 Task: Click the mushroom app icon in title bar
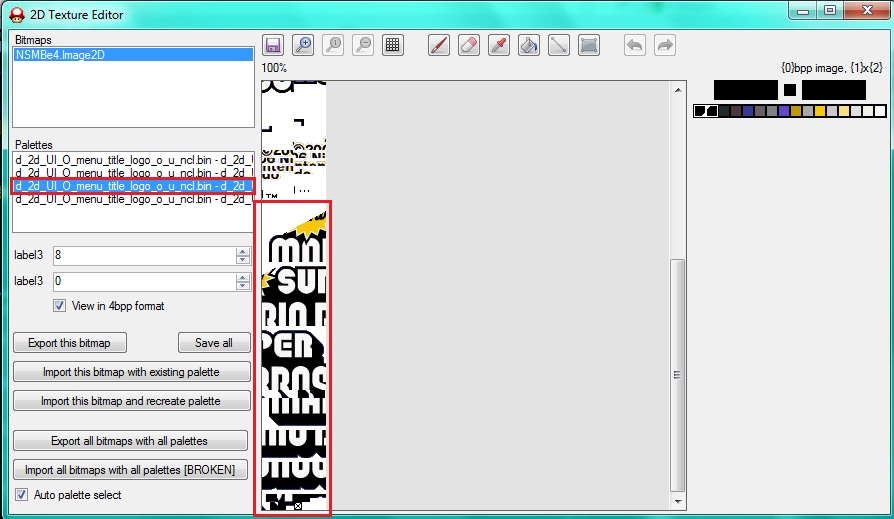point(17,14)
